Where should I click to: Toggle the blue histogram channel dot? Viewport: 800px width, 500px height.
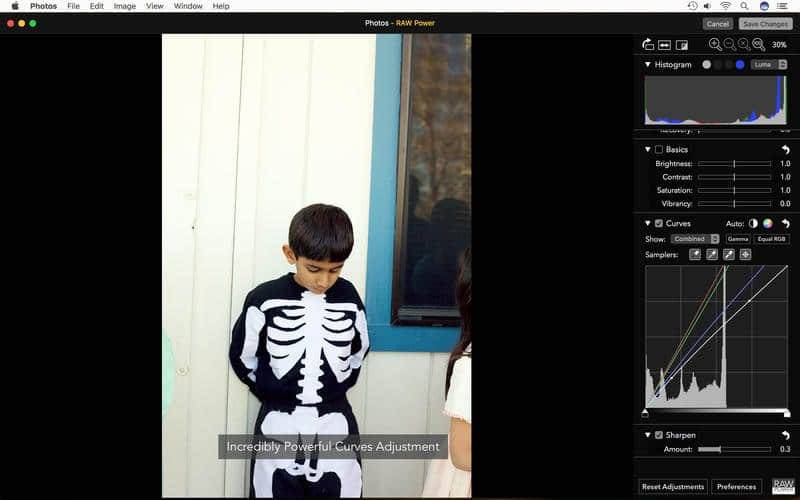coord(740,65)
